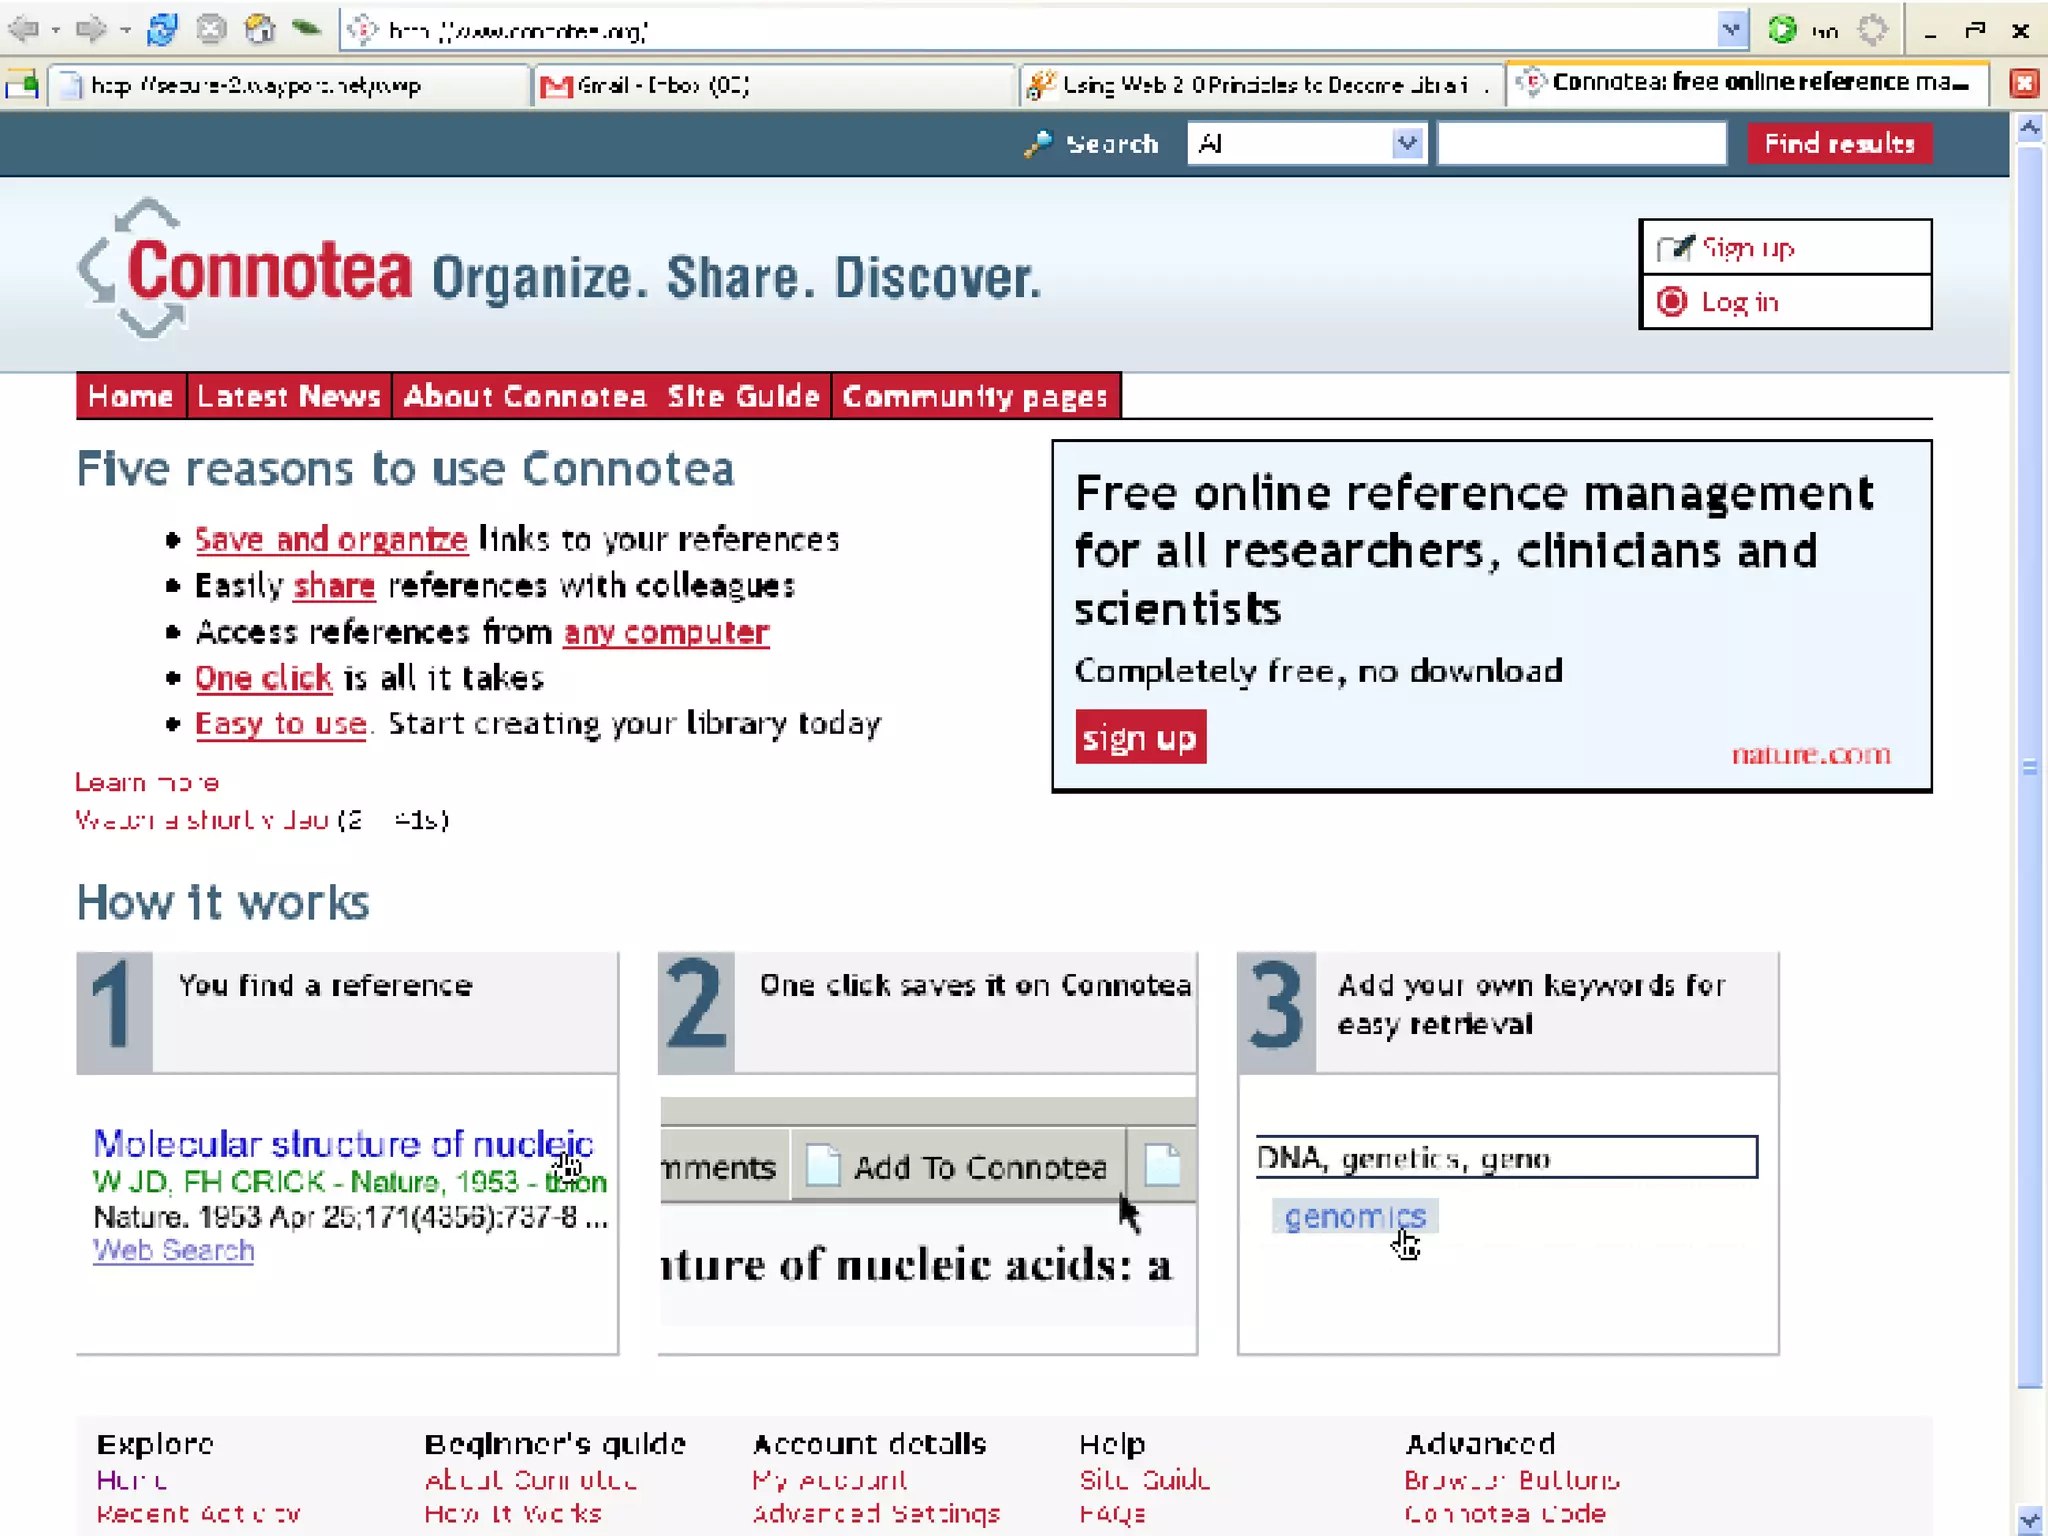Click the vertical scrollbar down arrow
Viewport: 2048px width, 1536px height.
point(2029,1520)
